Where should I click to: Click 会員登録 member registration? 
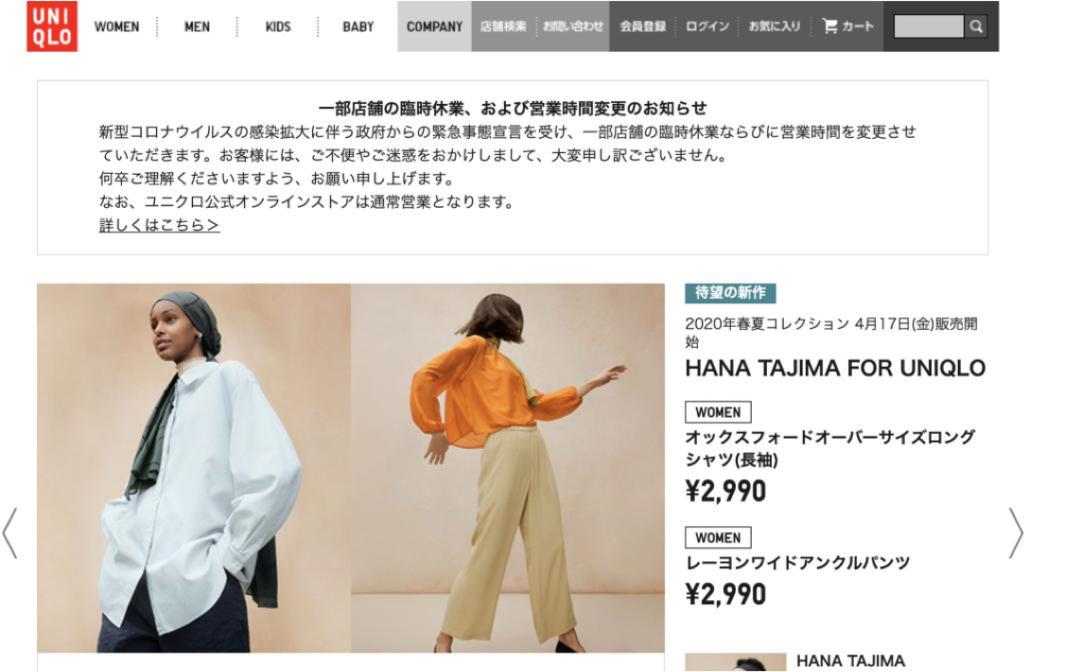click(643, 27)
